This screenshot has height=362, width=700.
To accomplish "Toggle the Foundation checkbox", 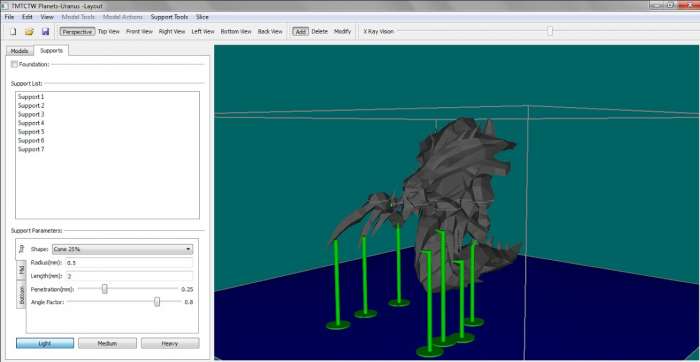I will pyautogui.click(x=14, y=64).
